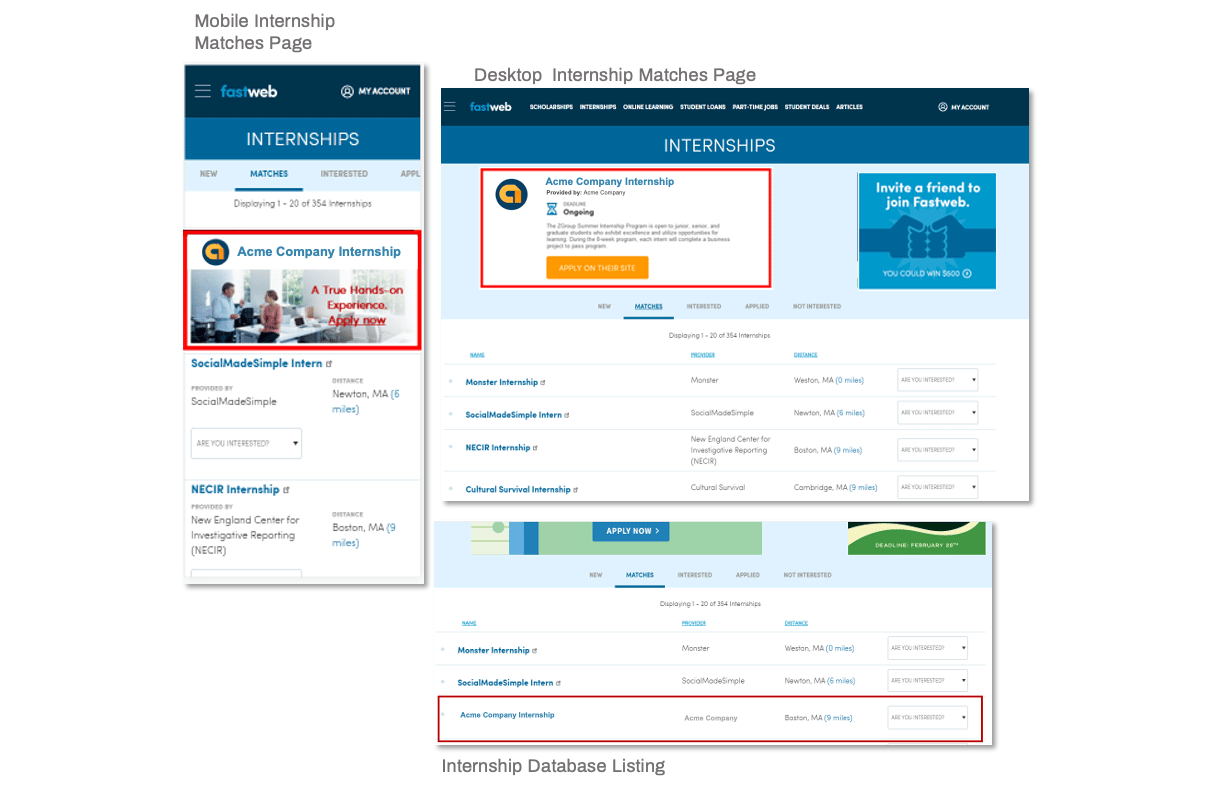Click the Acme logo in the desktop ad

click(x=512, y=194)
